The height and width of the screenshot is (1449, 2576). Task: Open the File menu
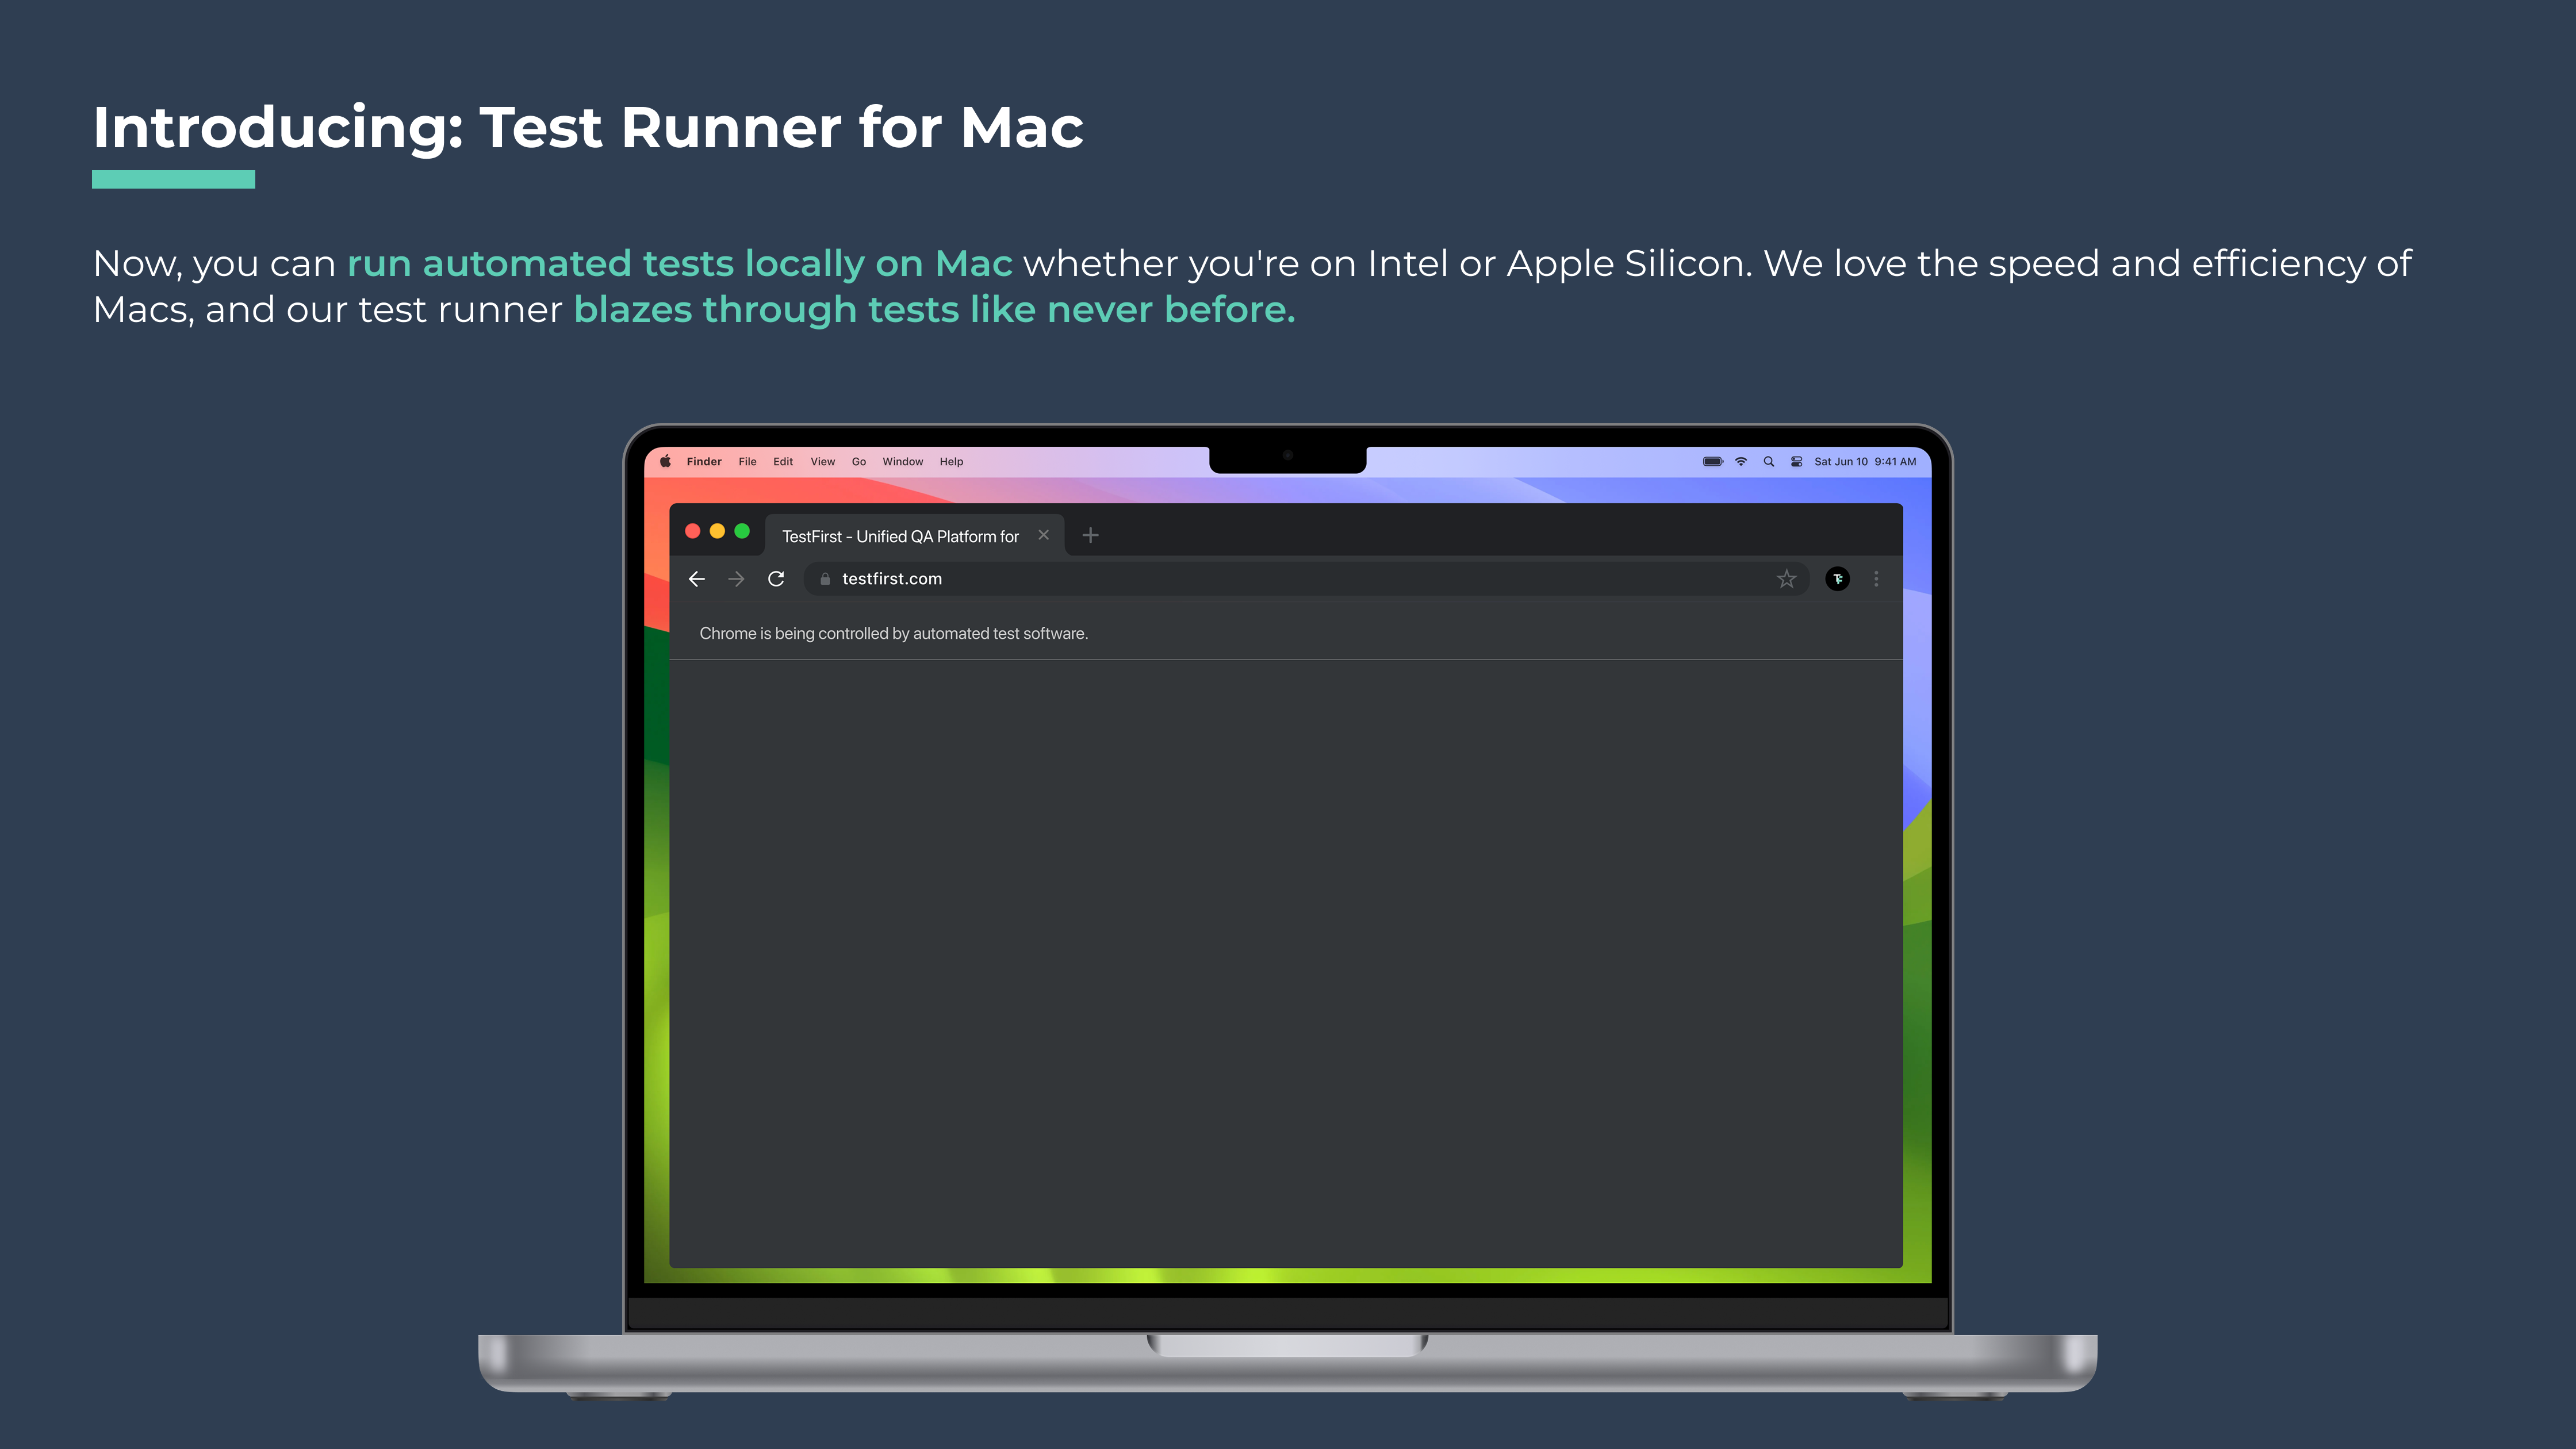(x=747, y=462)
